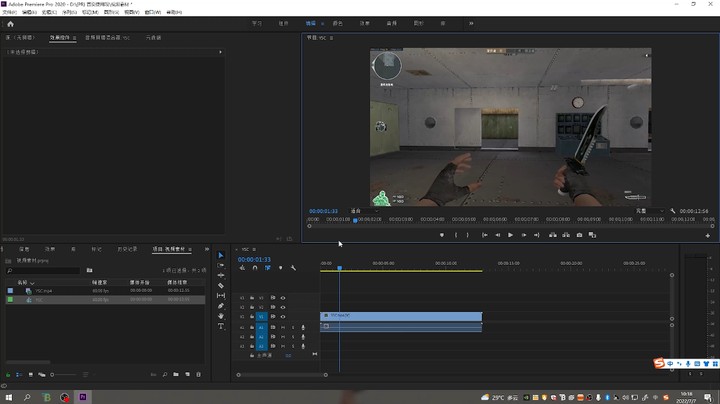Toggle A2 track target button
Viewport: 720px width, 404px height.
pyautogui.click(x=261, y=337)
